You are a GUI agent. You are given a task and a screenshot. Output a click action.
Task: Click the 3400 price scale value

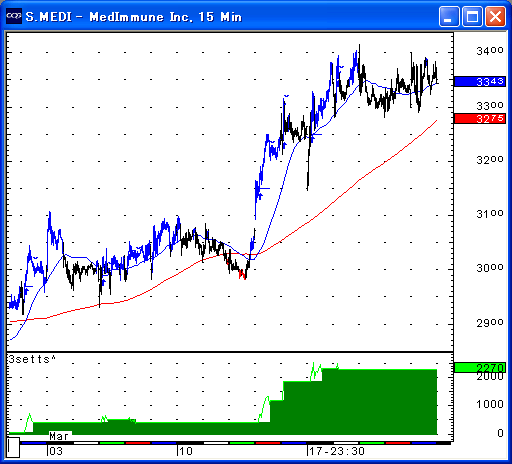point(490,51)
